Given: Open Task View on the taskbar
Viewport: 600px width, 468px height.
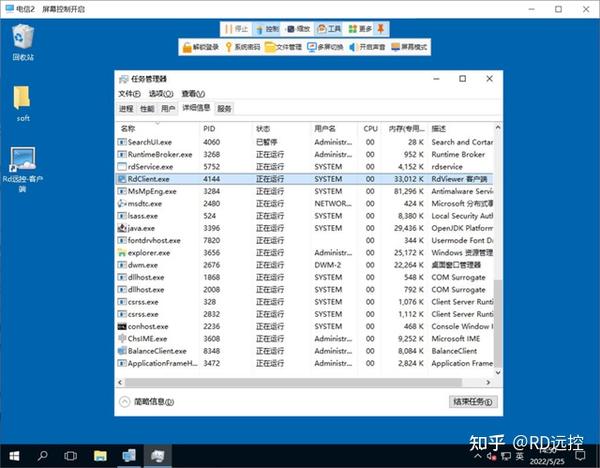Looking at the screenshot, I should tap(70, 456).
